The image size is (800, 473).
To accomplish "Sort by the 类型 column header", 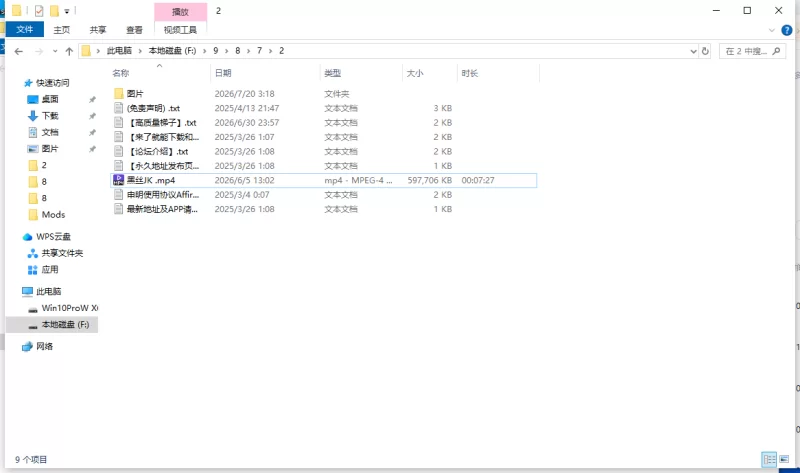I will [x=333, y=73].
